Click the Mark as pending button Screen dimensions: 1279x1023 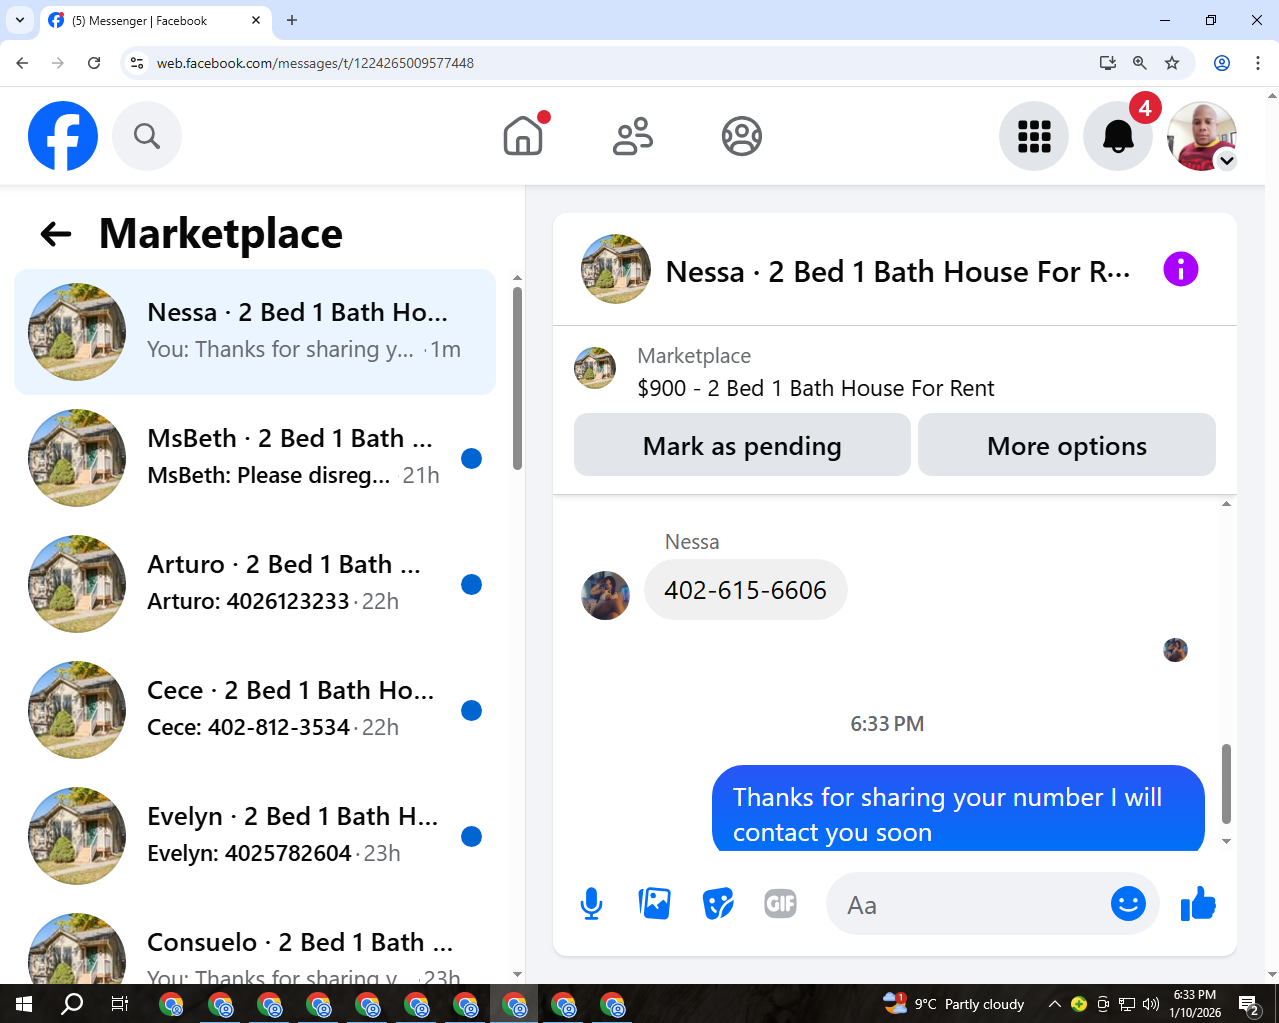coord(742,445)
